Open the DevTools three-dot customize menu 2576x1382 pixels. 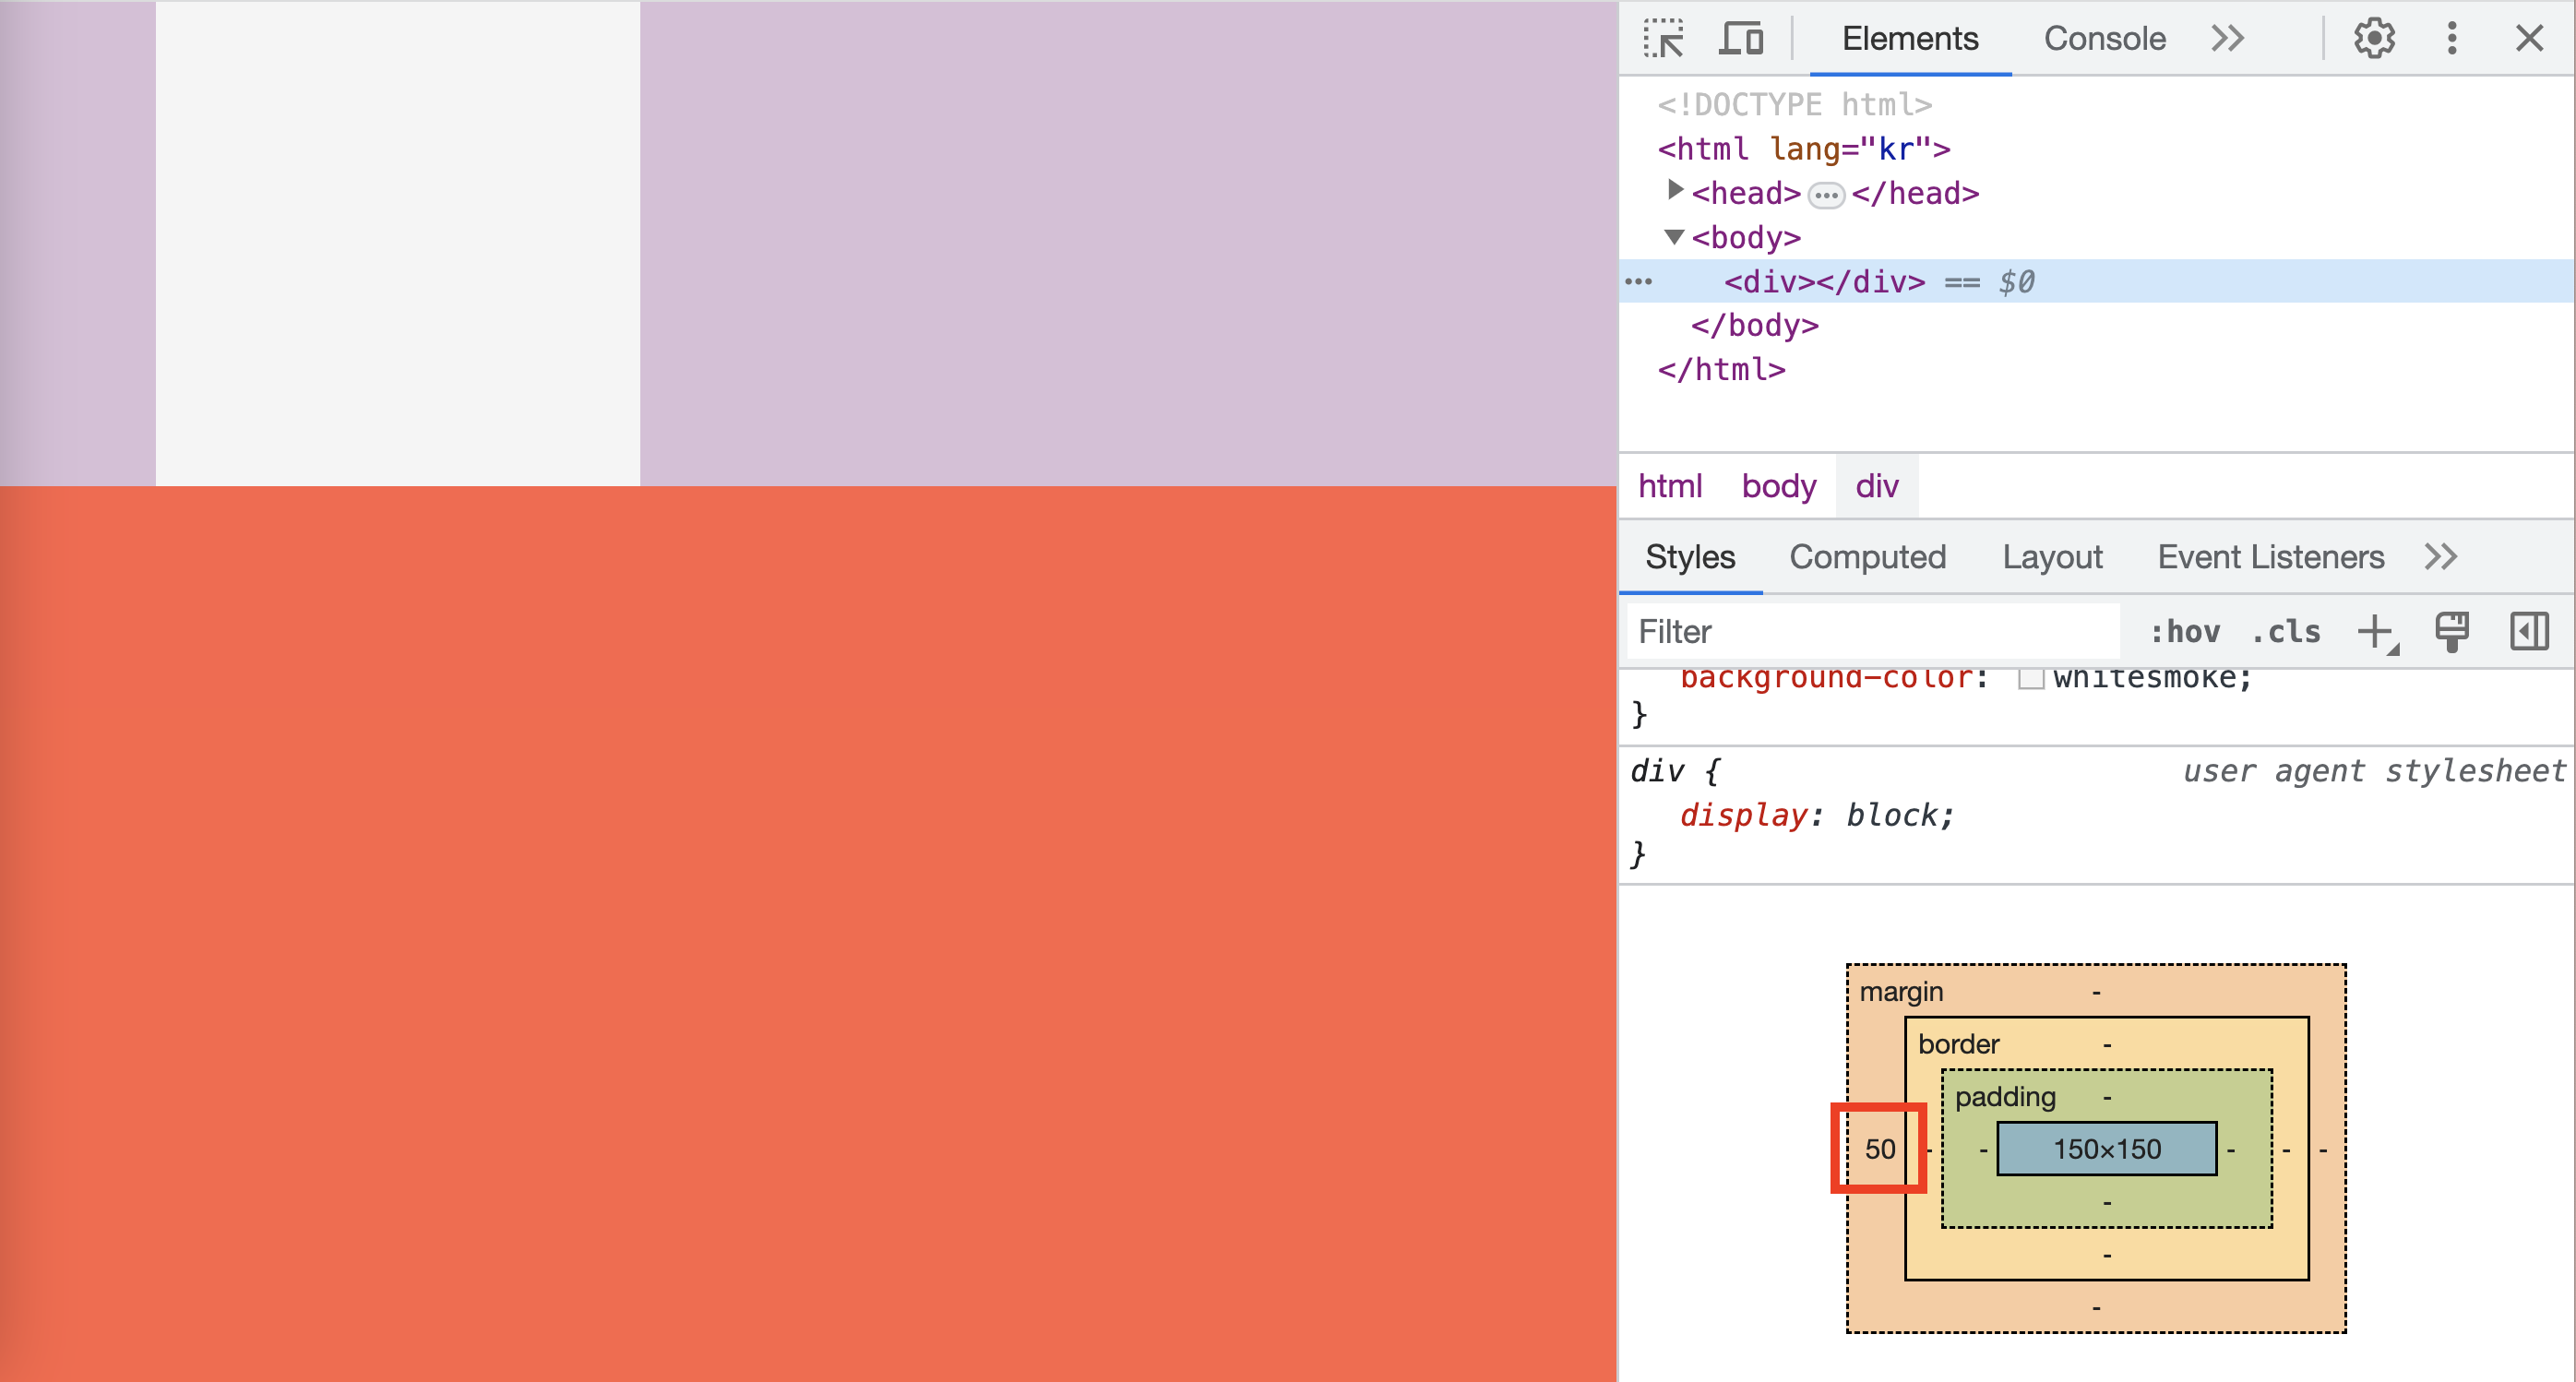2451,39
